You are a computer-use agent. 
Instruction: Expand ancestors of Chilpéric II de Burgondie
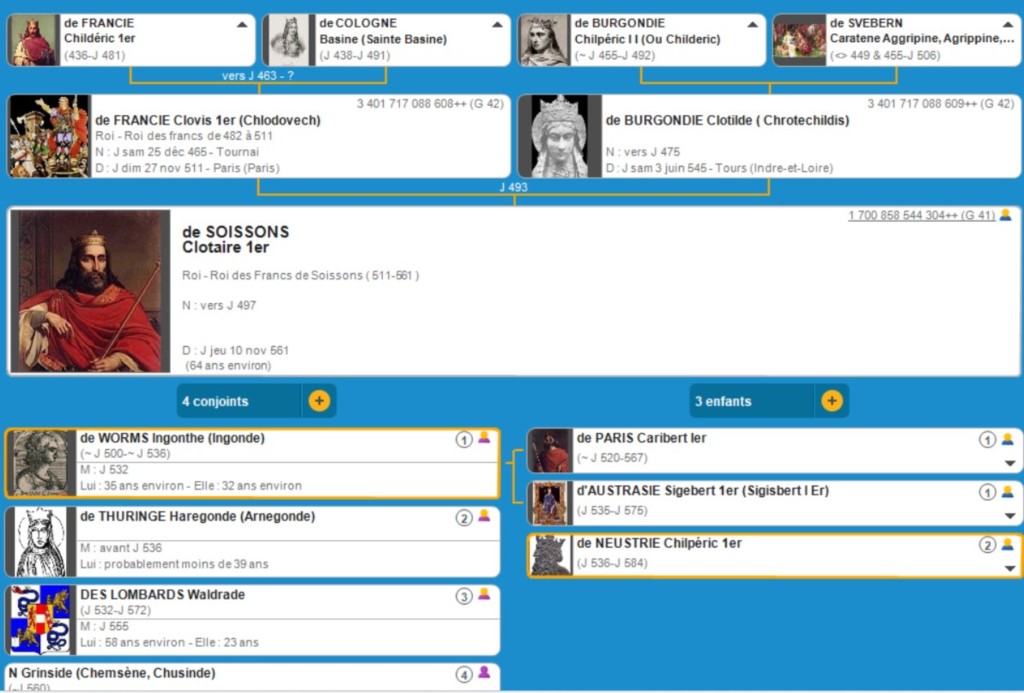752,24
